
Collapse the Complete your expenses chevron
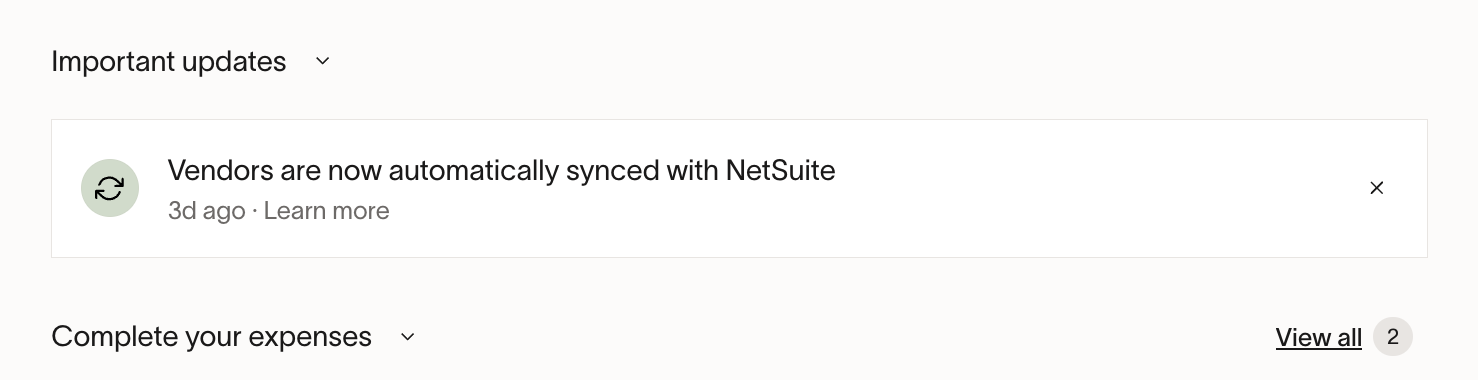407,337
